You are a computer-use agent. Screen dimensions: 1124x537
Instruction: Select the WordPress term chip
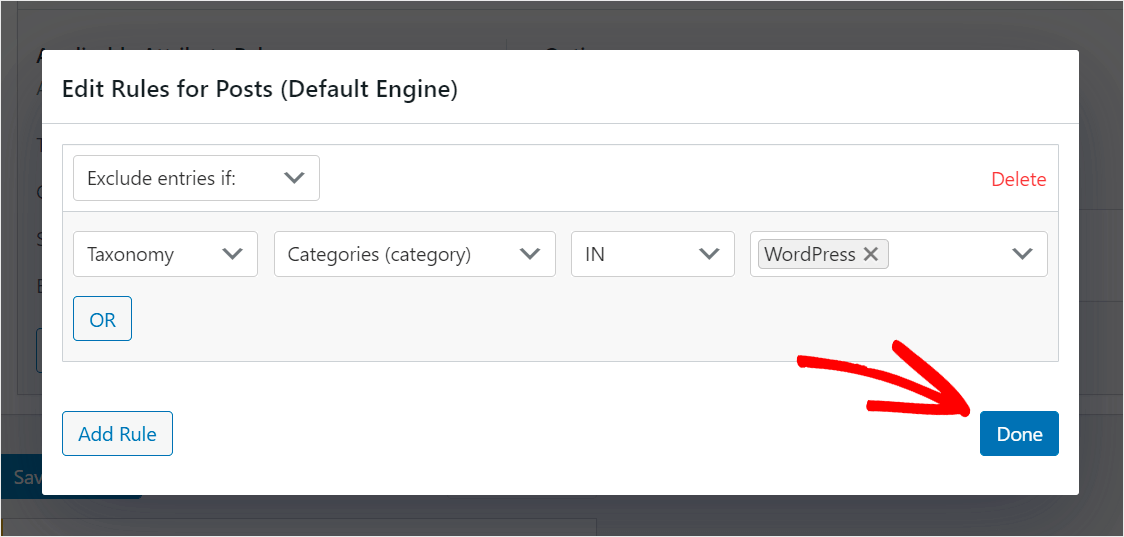(x=810, y=255)
